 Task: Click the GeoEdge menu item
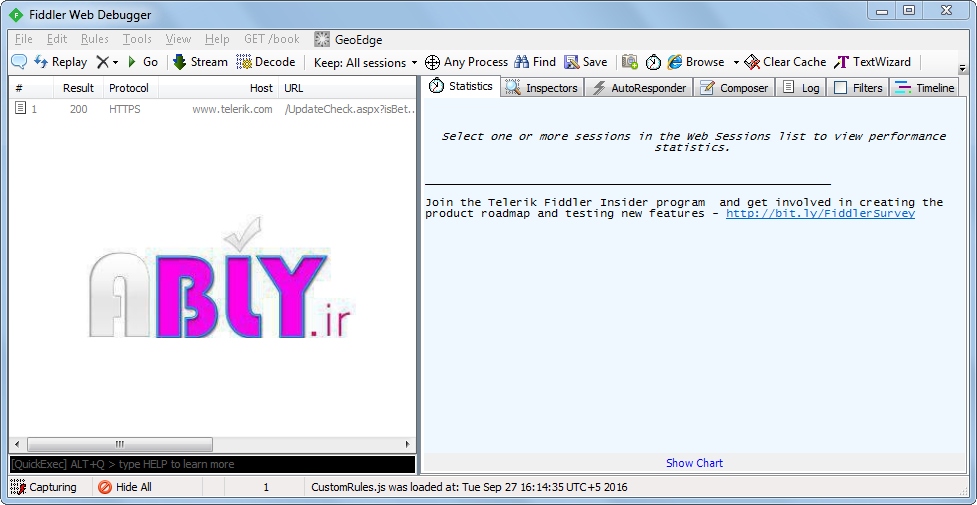(348, 40)
